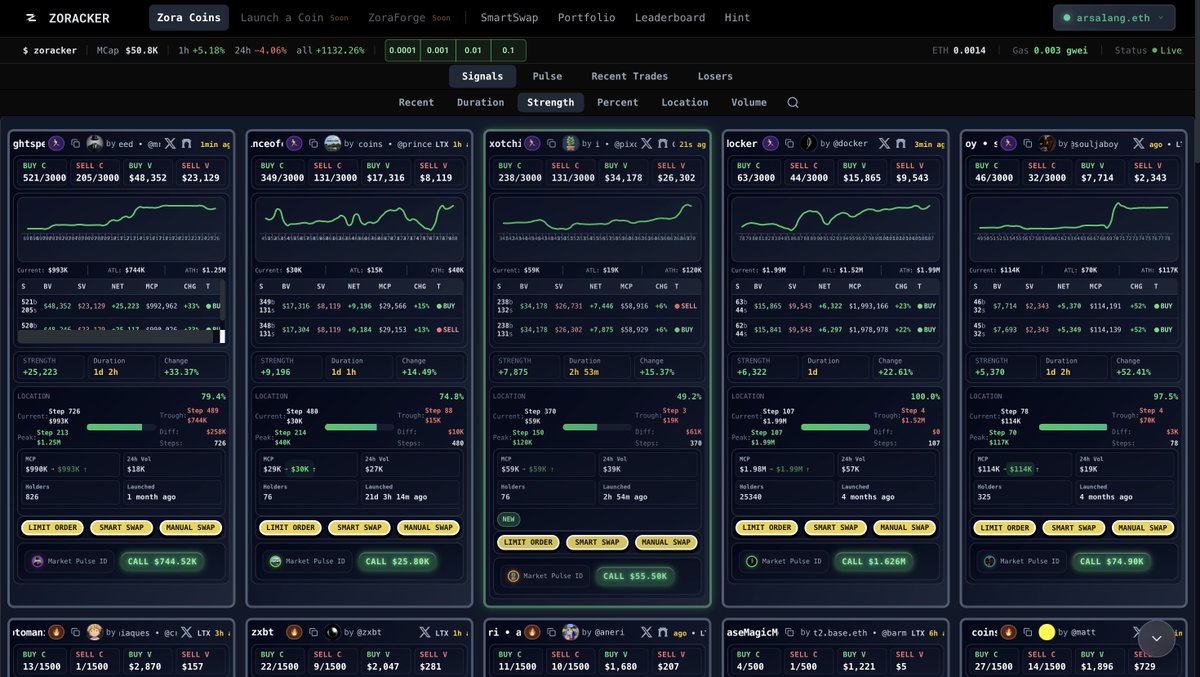Select the 0.01 amount option

coord(473,50)
